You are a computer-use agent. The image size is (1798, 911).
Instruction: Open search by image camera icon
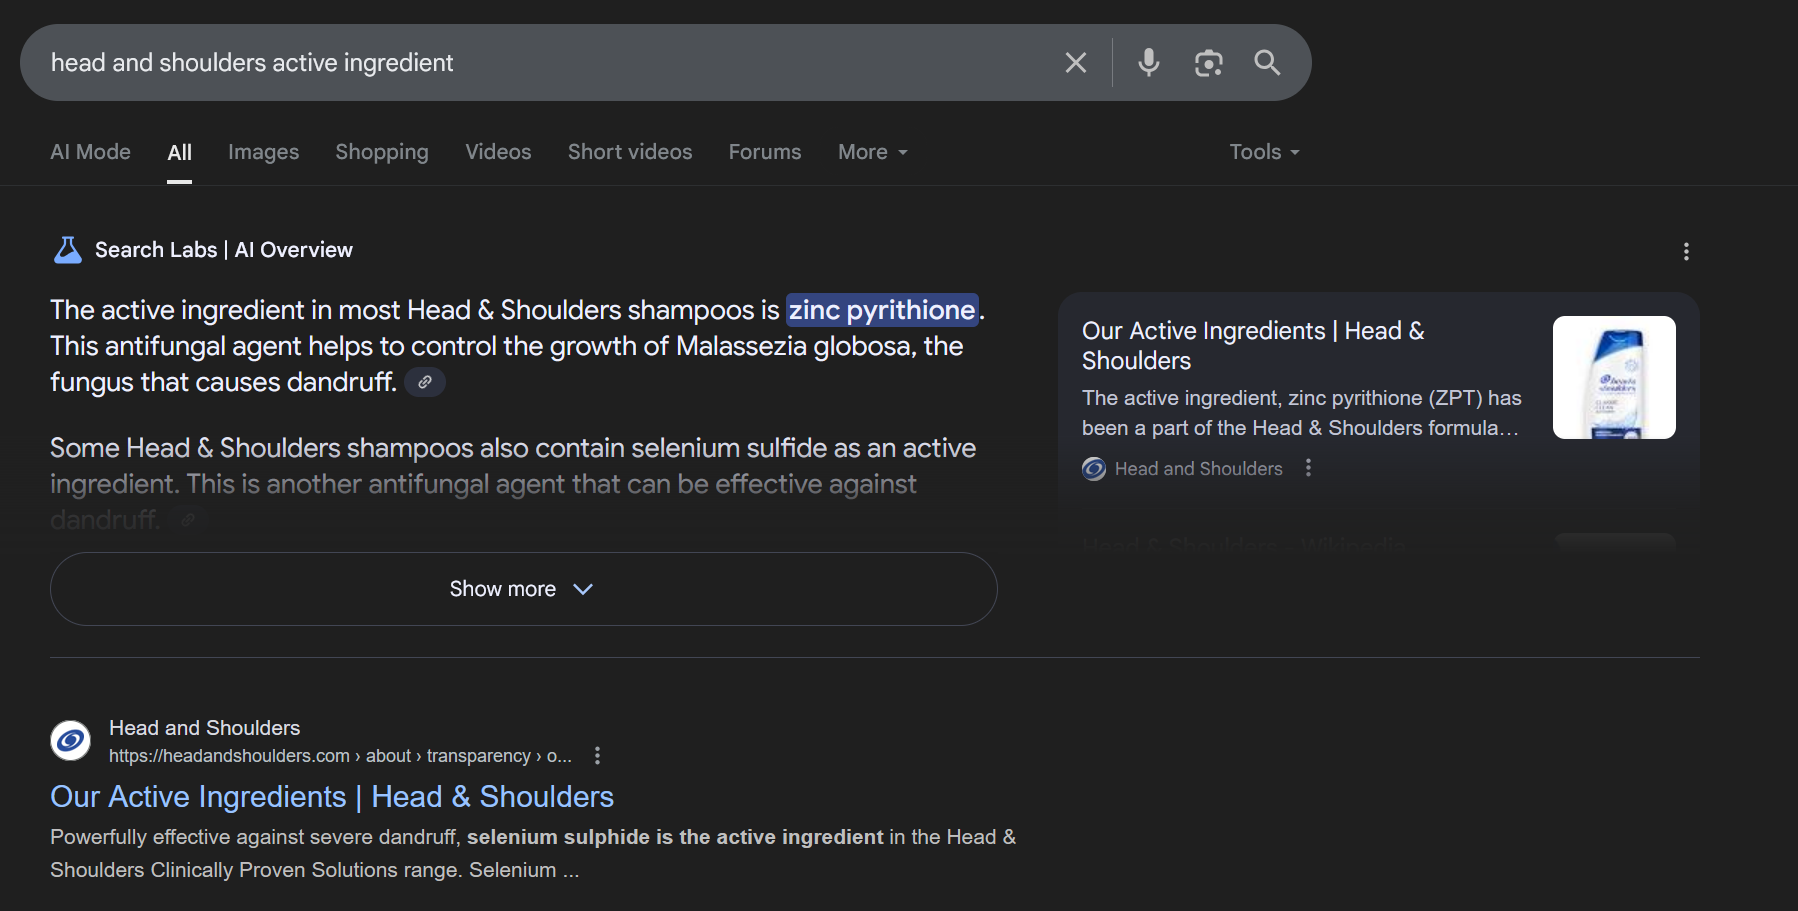(x=1209, y=63)
